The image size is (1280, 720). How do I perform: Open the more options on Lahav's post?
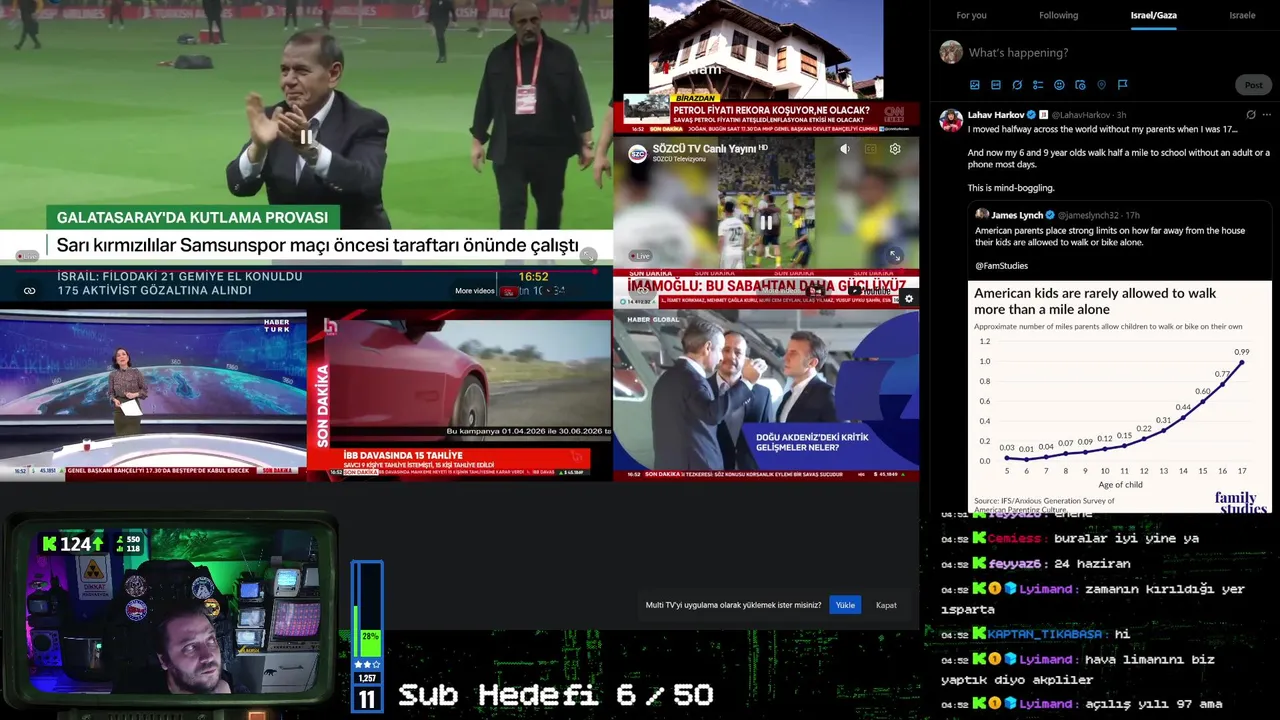pos(1266,115)
